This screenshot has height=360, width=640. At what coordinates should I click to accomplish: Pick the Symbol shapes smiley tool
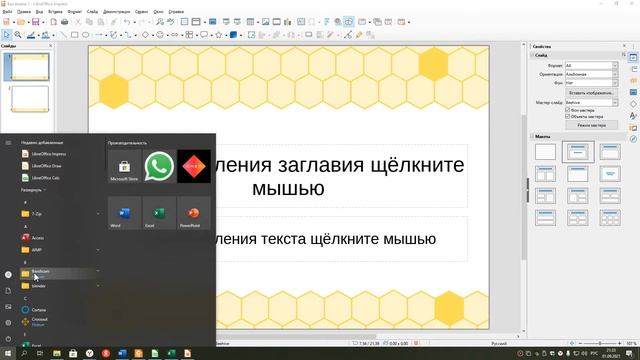(x=160, y=35)
